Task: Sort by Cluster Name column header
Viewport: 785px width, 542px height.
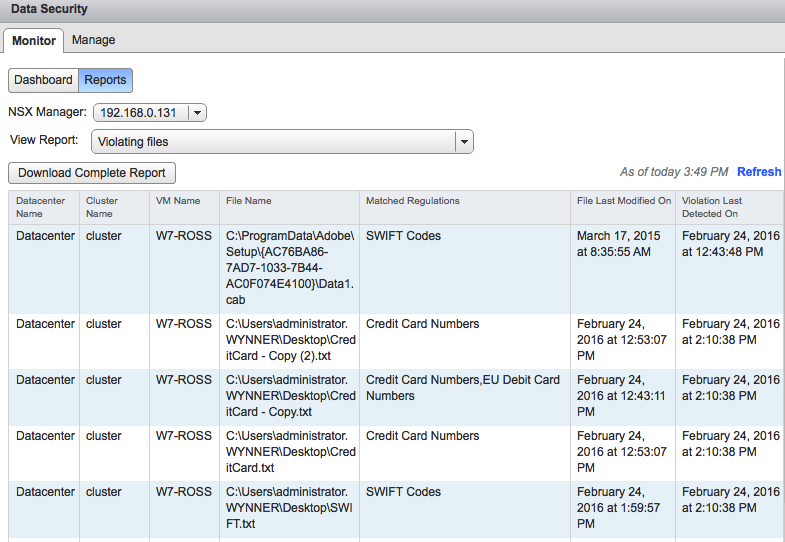Action: pos(114,207)
